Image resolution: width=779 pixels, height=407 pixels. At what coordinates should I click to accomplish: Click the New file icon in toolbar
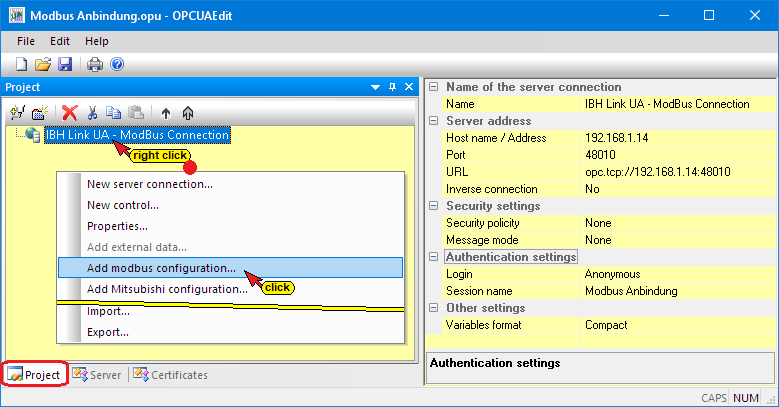(x=21, y=64)
